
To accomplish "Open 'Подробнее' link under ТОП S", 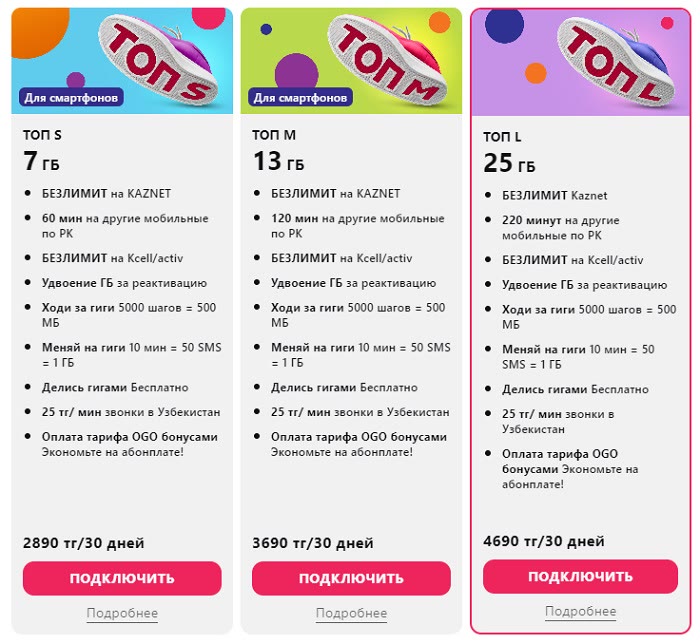I will click(122, 613).
